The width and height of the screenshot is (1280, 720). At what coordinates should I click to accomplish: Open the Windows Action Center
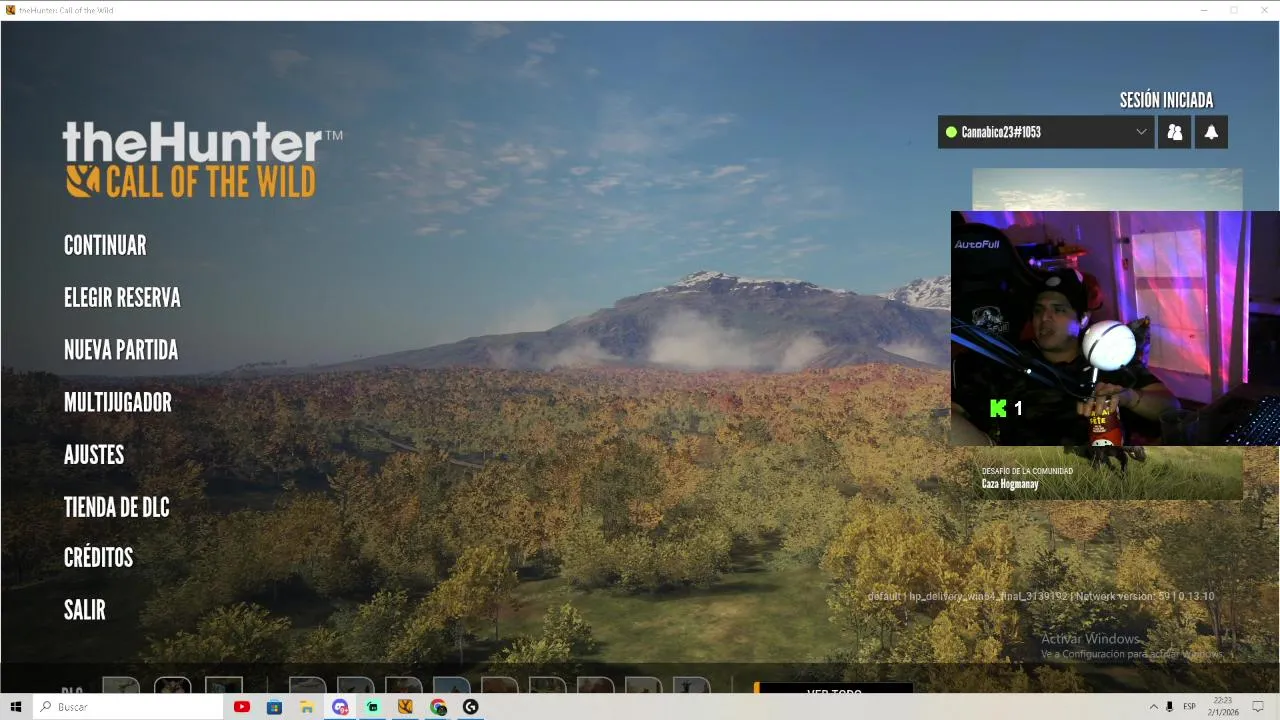[x=1259, y=707]
